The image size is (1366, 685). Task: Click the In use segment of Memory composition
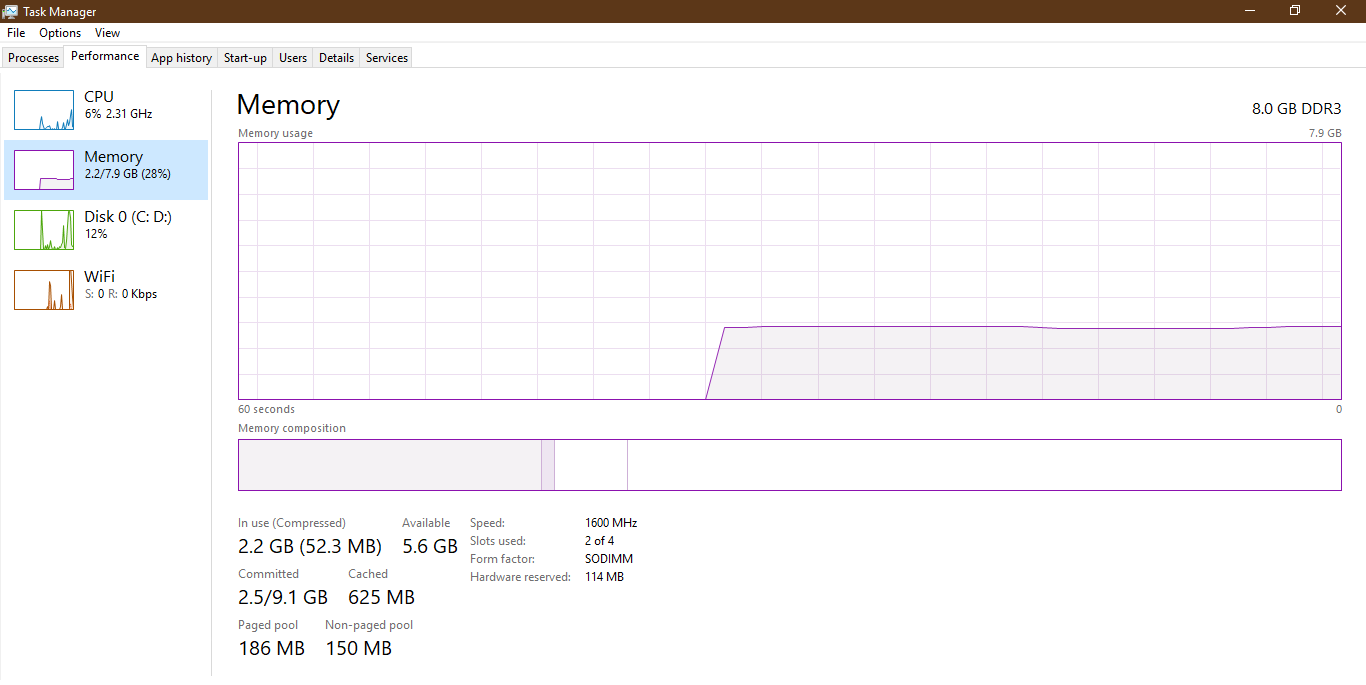tap(390, 465)
